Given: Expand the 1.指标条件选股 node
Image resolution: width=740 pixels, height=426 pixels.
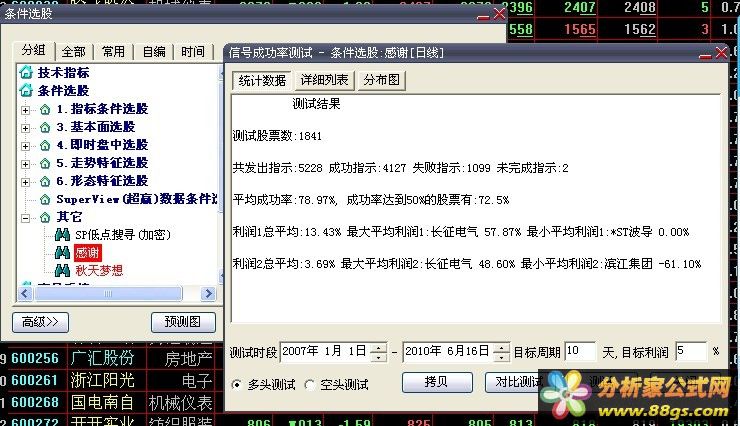Looking at the screenshot, I should click(25, 110).
